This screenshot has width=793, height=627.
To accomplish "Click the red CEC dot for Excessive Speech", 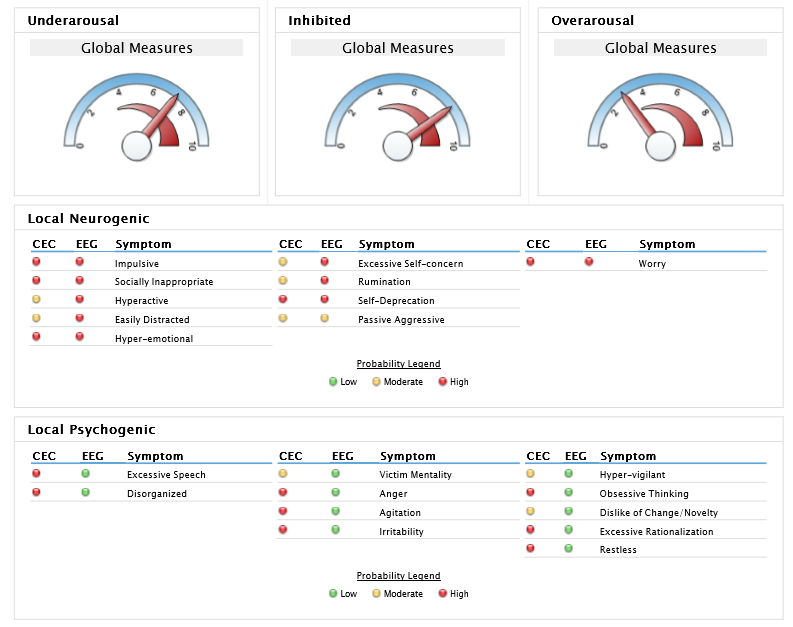I will click(x=36, y=473).
